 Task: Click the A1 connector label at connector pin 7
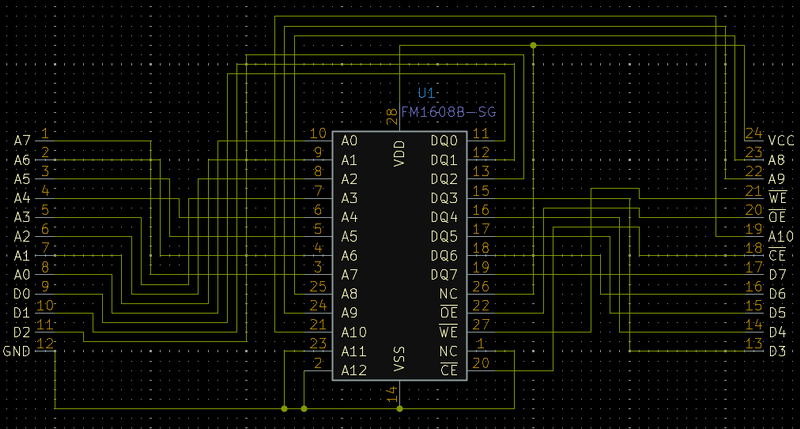coord(22,256)
